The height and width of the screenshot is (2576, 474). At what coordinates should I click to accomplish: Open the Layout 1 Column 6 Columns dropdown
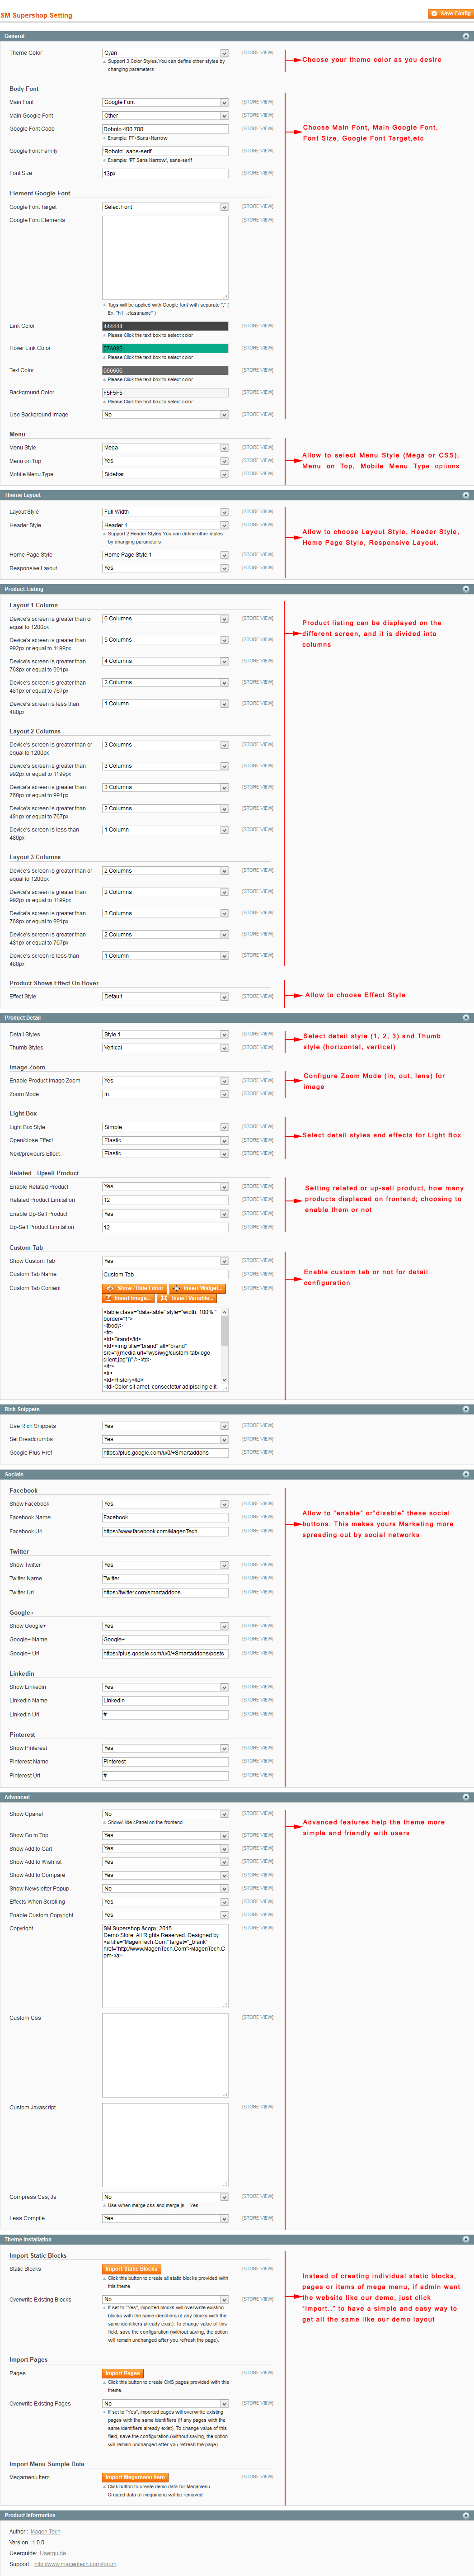165,619
